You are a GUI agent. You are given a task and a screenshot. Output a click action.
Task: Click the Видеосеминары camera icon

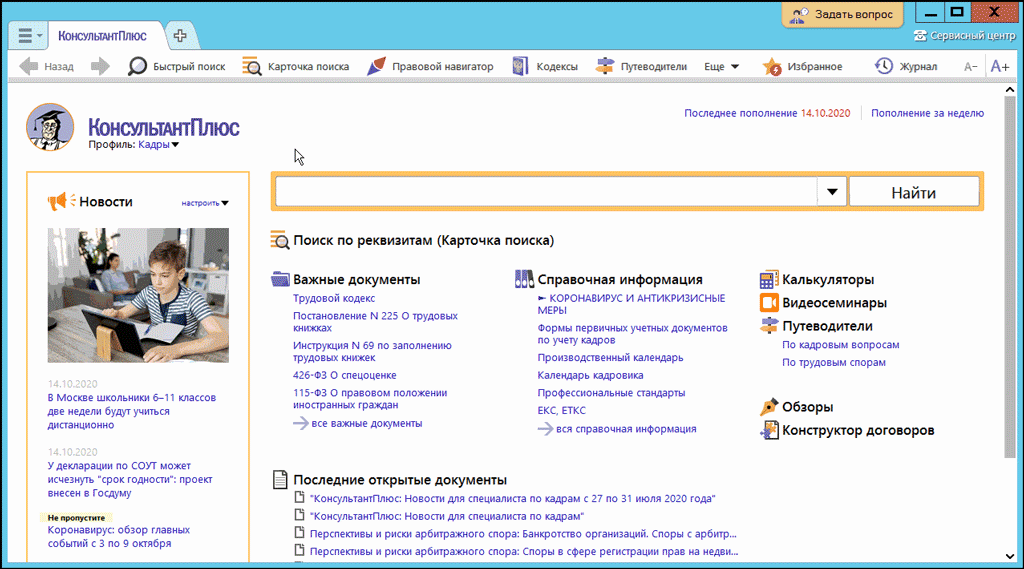pyautogui.click(x=769, y=302)
